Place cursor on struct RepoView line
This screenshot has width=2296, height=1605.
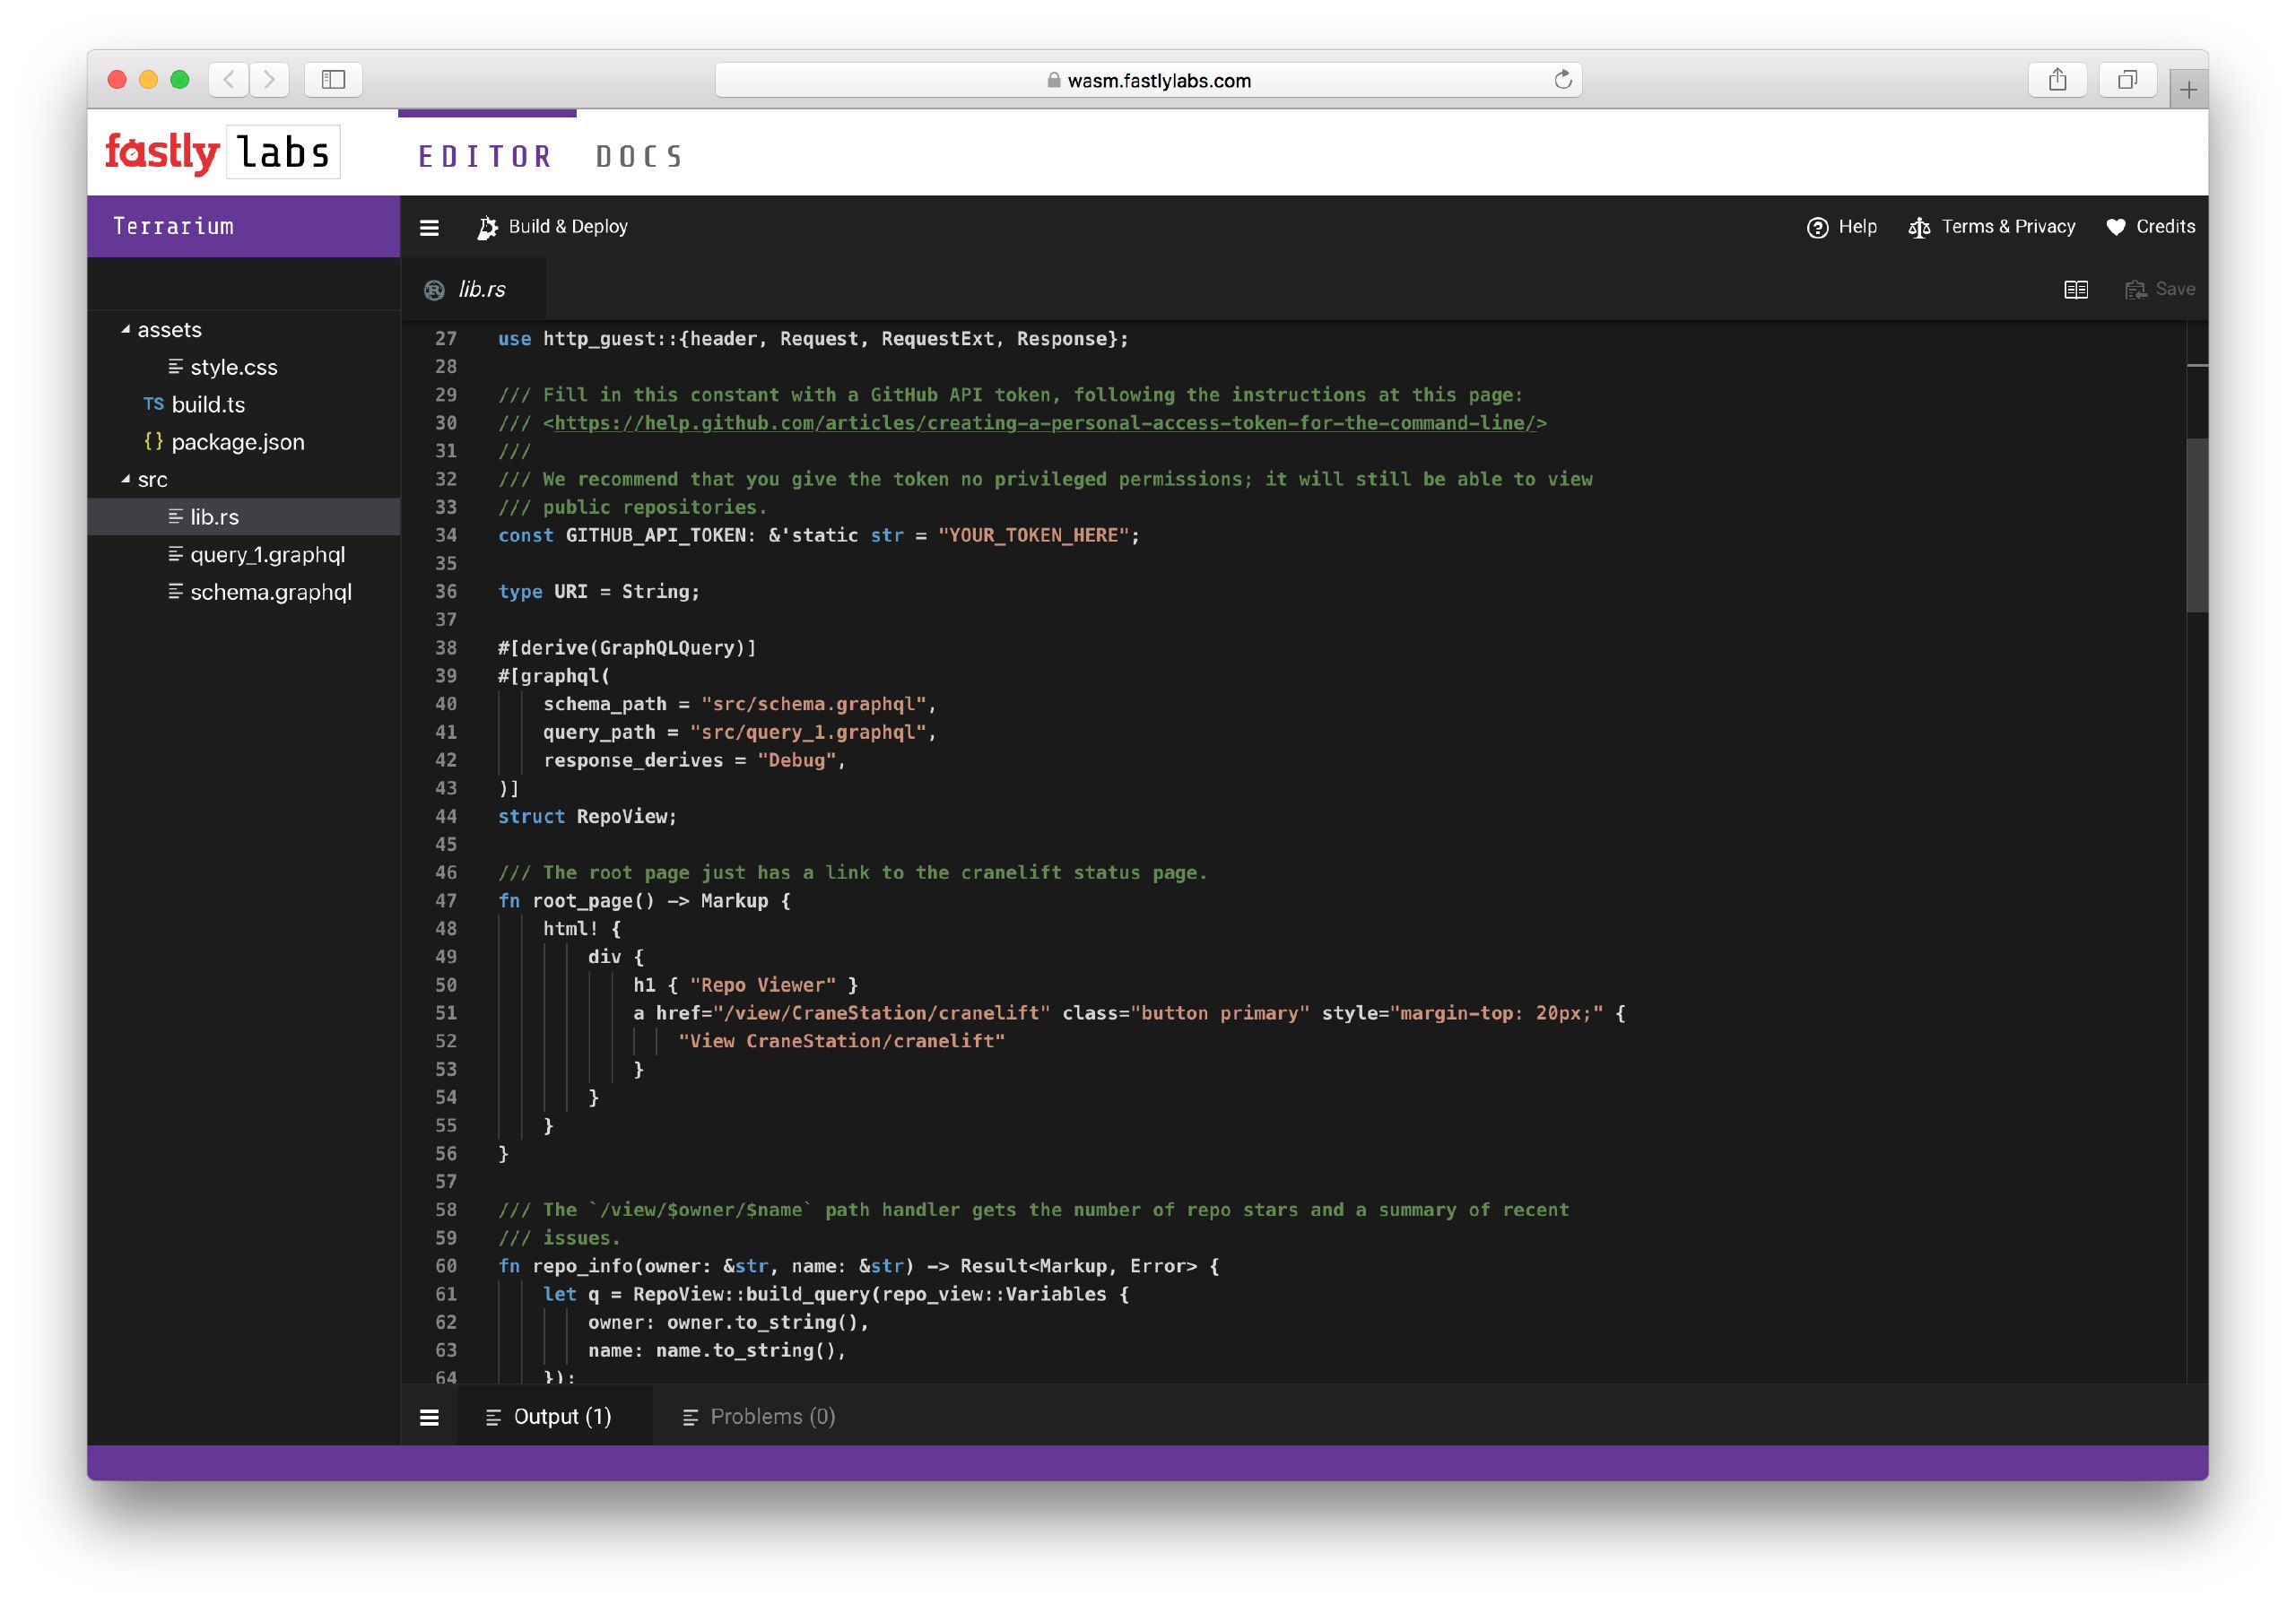pos(587,816)
